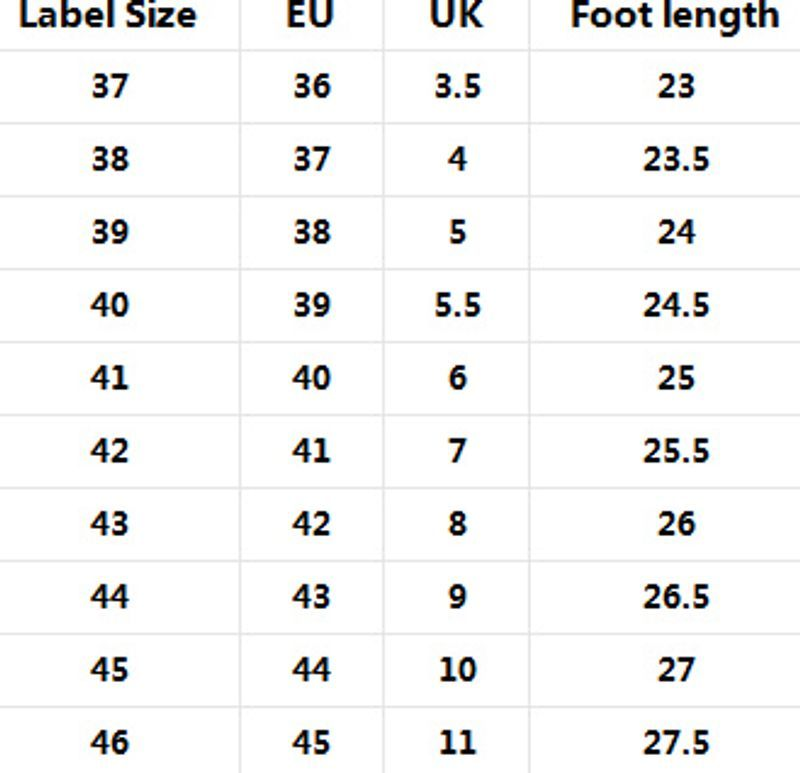This screenshot has width=800, height=773.
Task: Click foot length 27.5 cell
Action: pyautogui.click(x=675, y=742)
